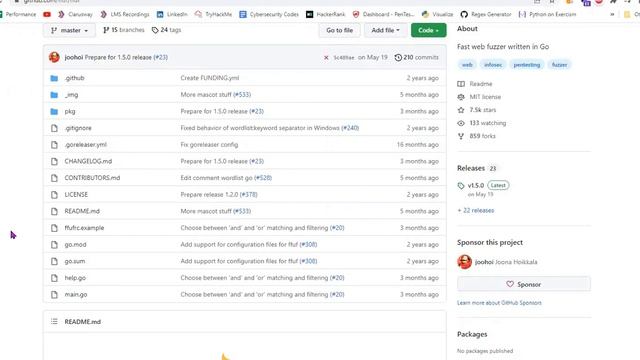Viewport: 640px width, 360px height.
Task: Open the MIT license link
Action: [479, 97]
